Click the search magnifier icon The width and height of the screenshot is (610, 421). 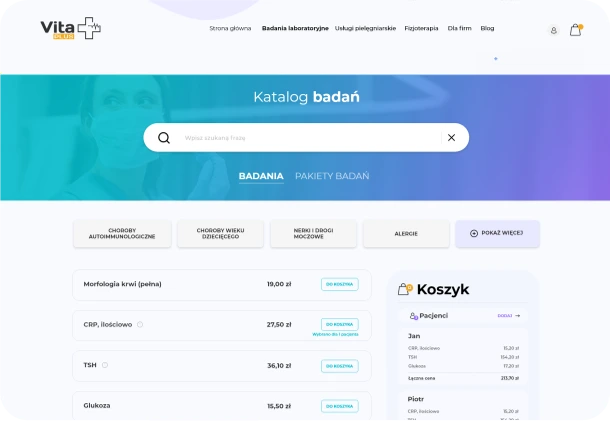(164, 138)
